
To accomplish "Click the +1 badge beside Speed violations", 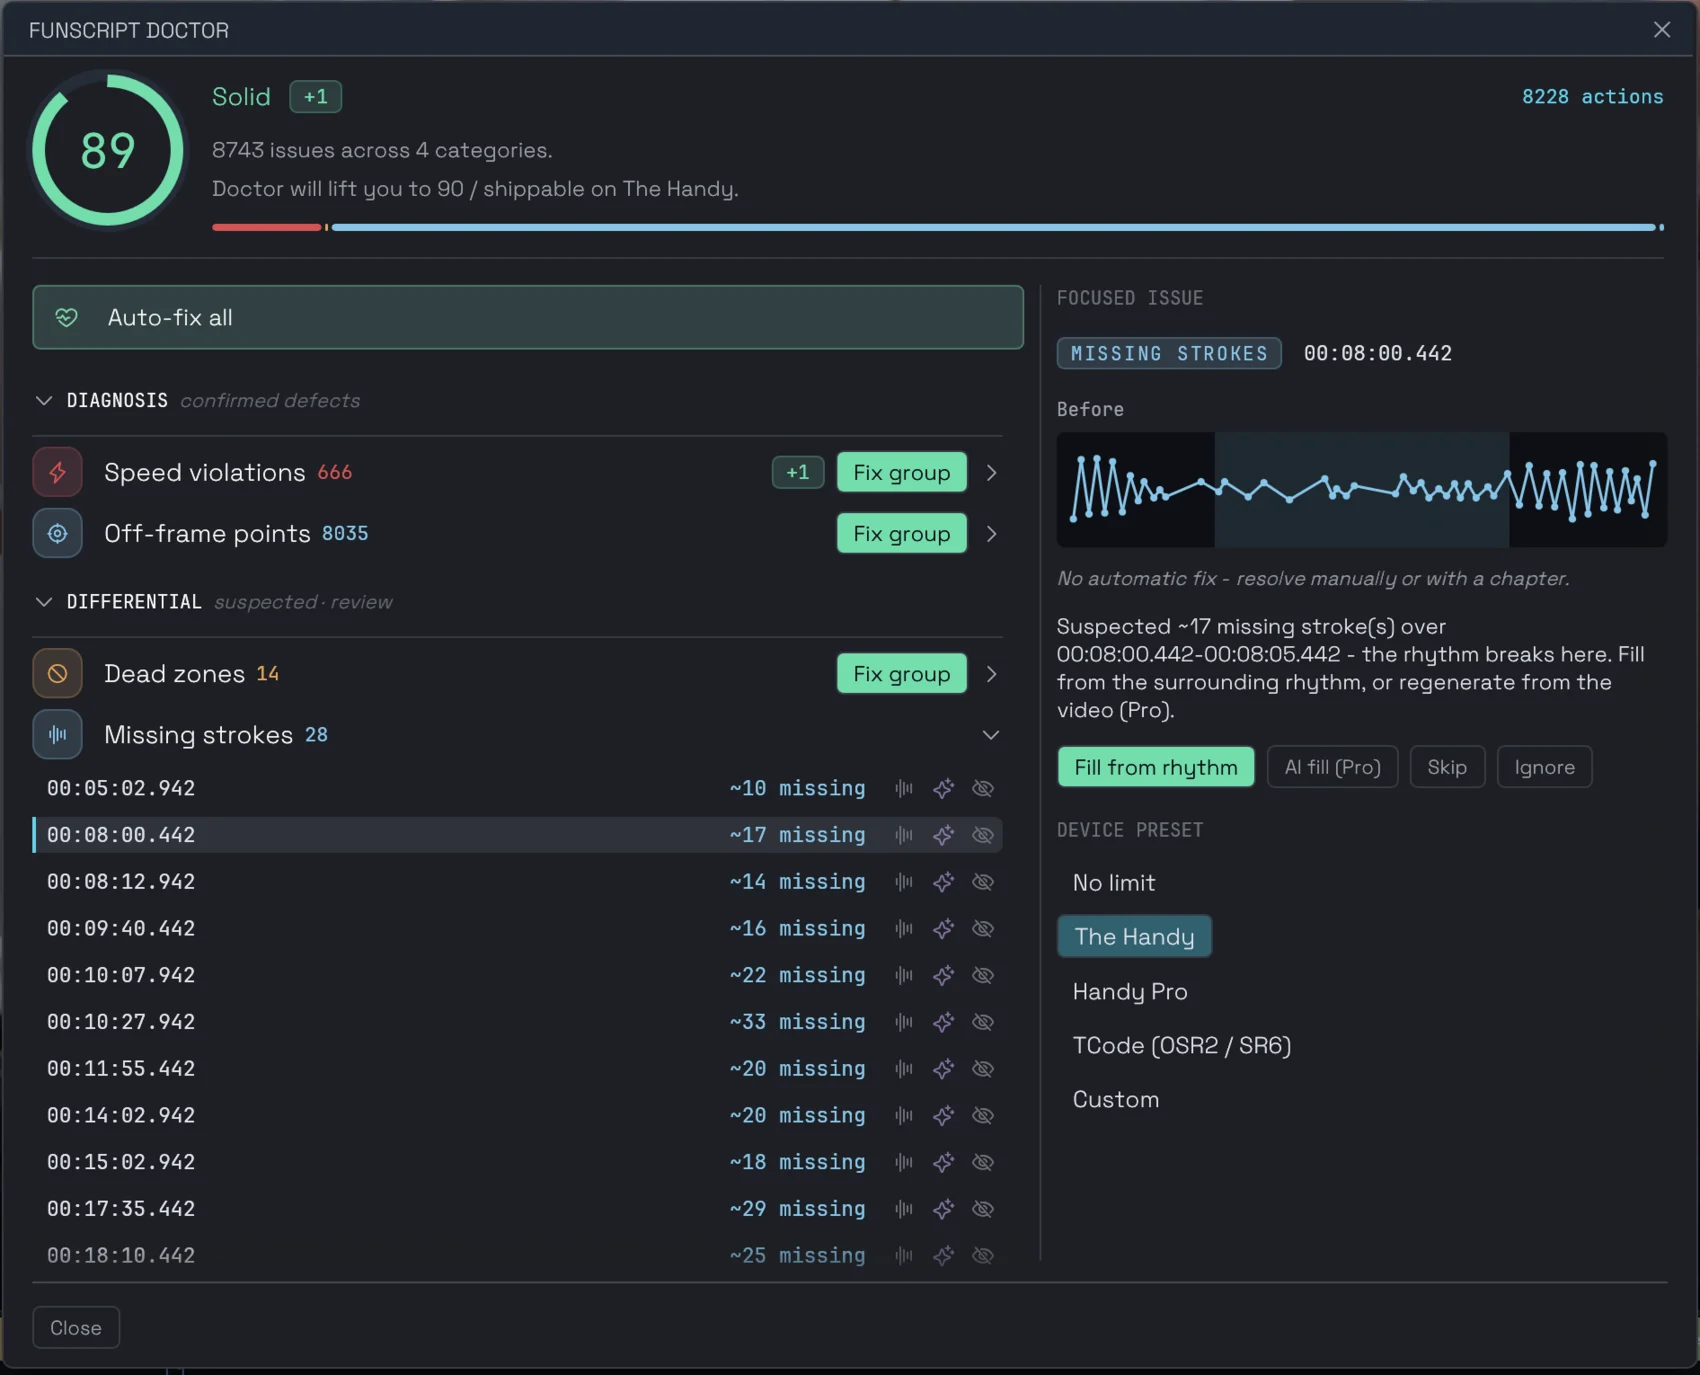I will click(797, 472).
